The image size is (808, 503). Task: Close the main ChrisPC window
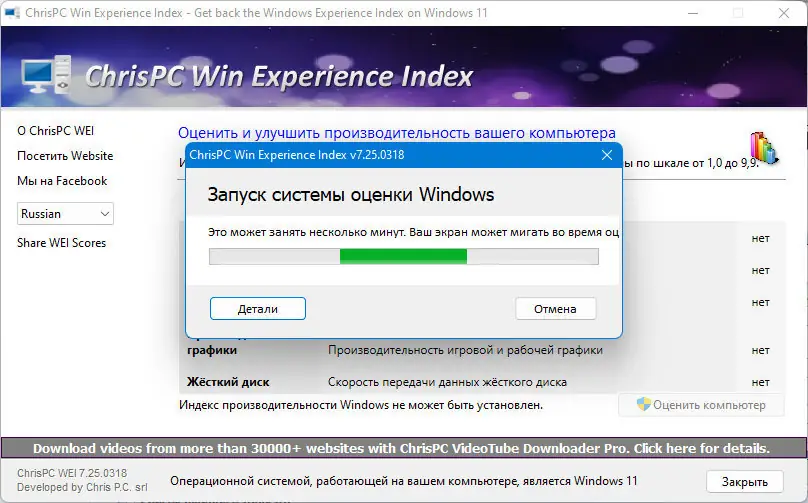click(784, 13)
